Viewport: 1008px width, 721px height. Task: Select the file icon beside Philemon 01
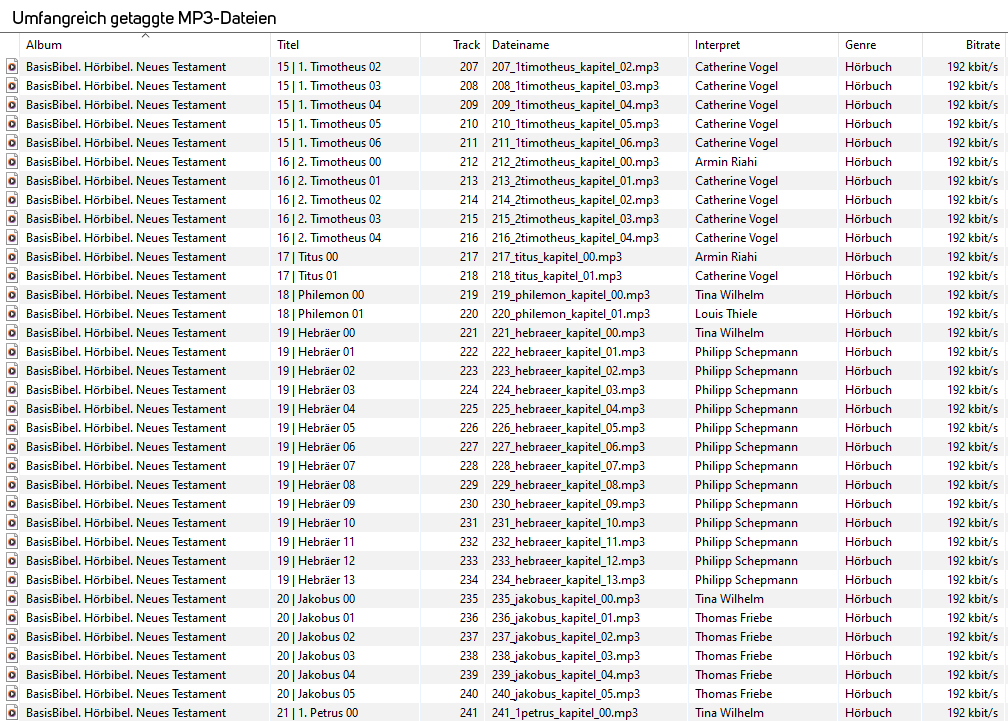click(x=12, y=314)
